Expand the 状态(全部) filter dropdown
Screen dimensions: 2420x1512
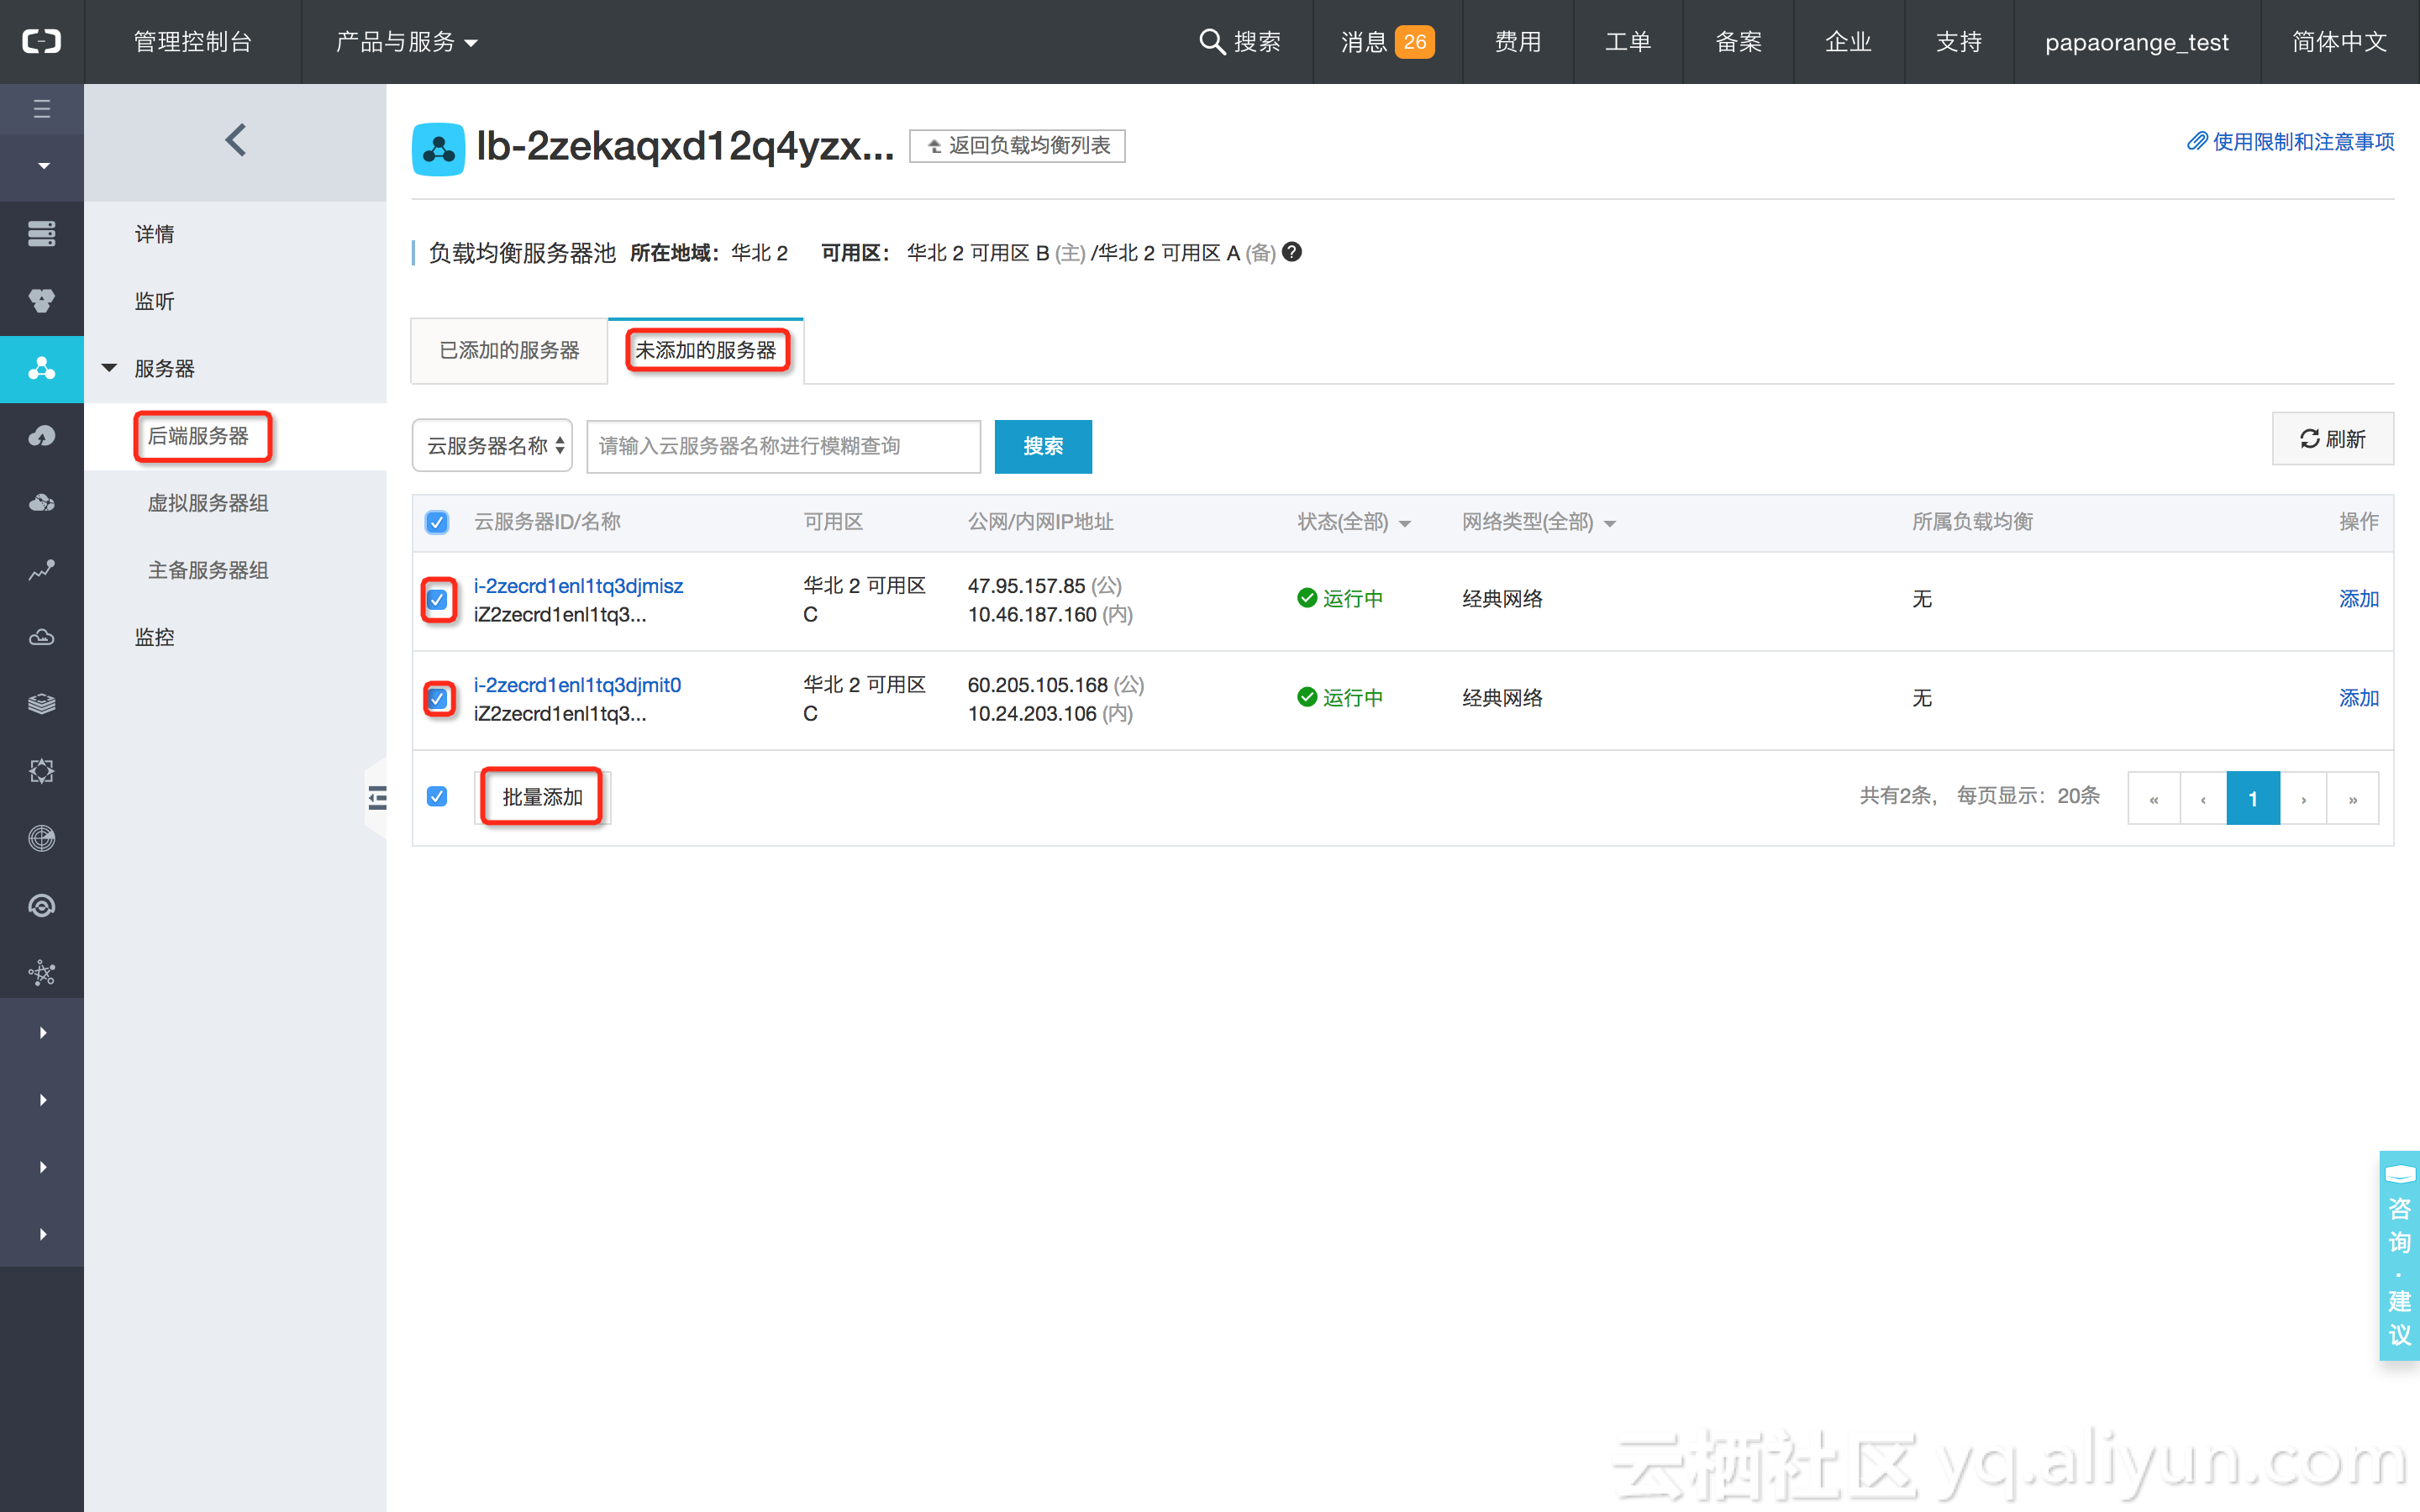1352,522
